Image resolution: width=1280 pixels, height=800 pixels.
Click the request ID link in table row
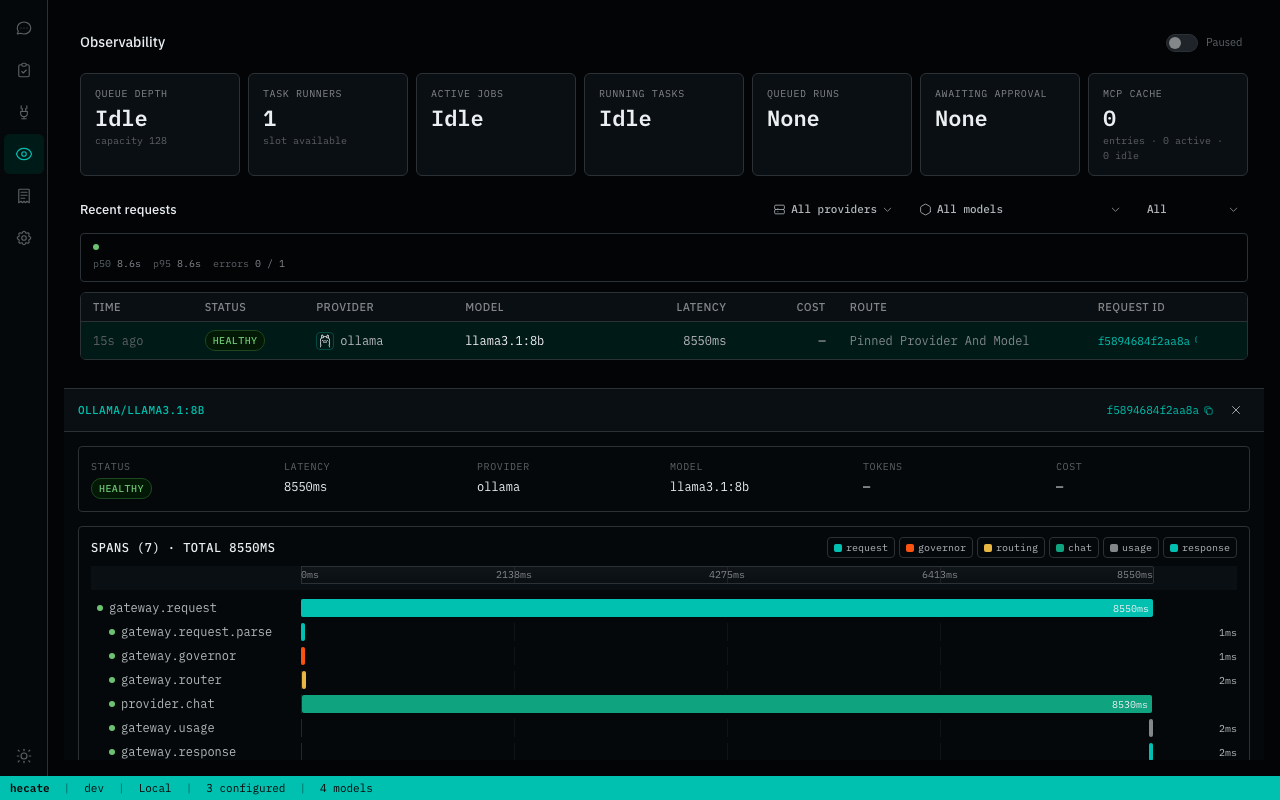pos(1144,341)
